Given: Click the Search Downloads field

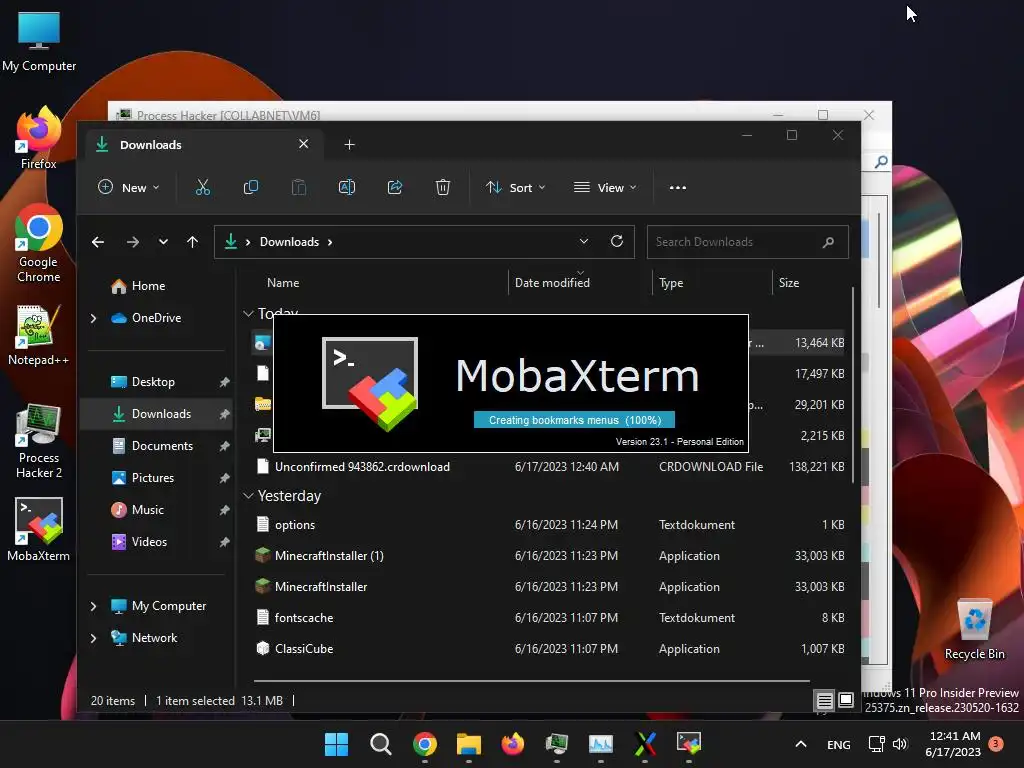Looking at the screenshot, I should click(x=748, y=242).
